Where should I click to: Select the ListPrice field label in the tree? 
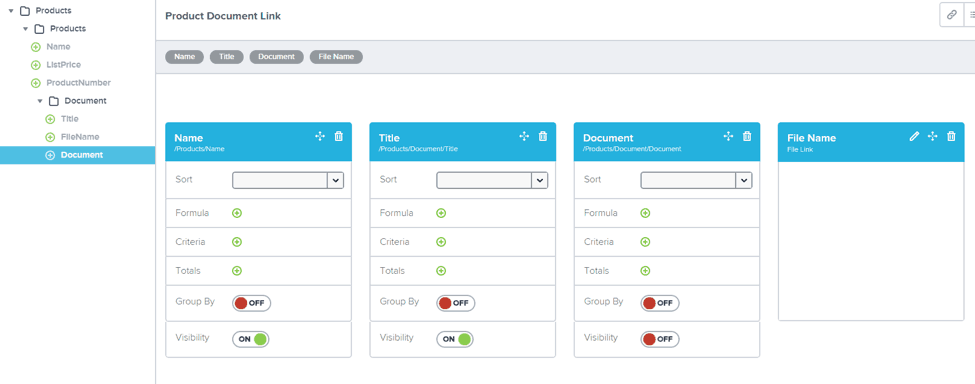click(x=63, y=65)
